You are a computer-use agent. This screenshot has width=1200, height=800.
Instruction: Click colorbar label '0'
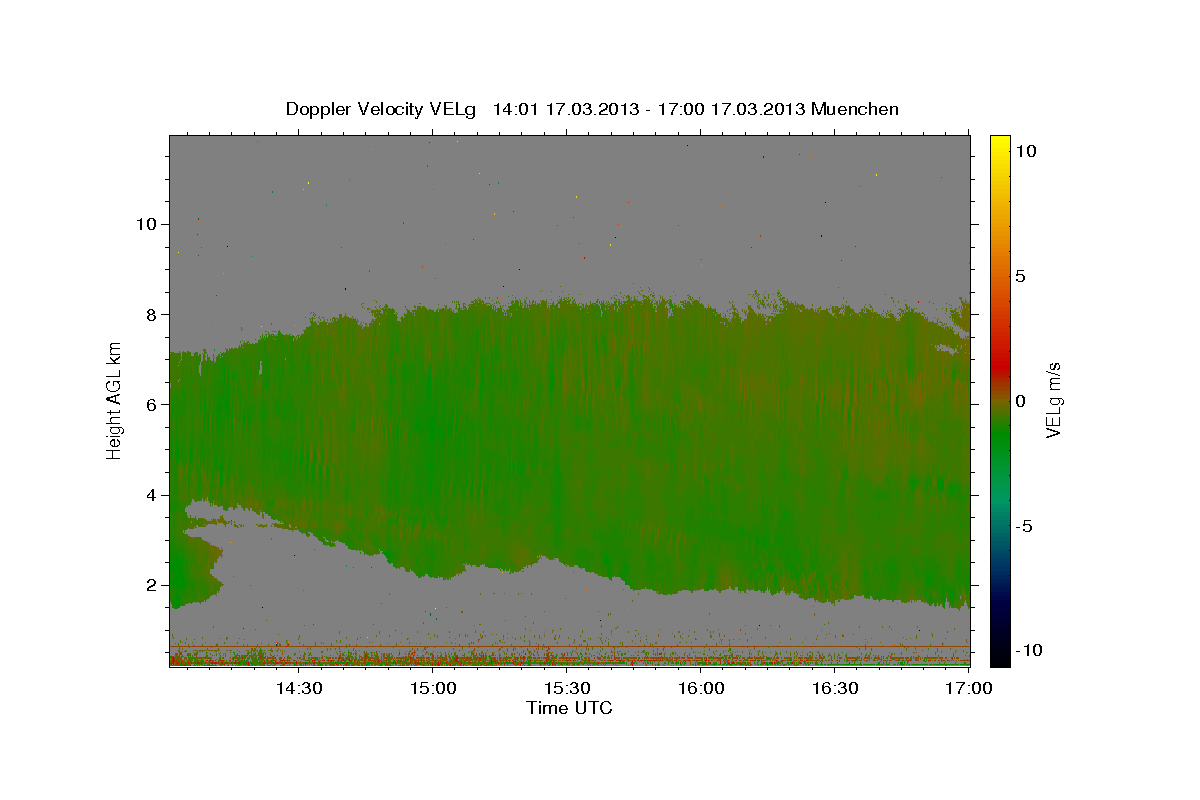1020,401
